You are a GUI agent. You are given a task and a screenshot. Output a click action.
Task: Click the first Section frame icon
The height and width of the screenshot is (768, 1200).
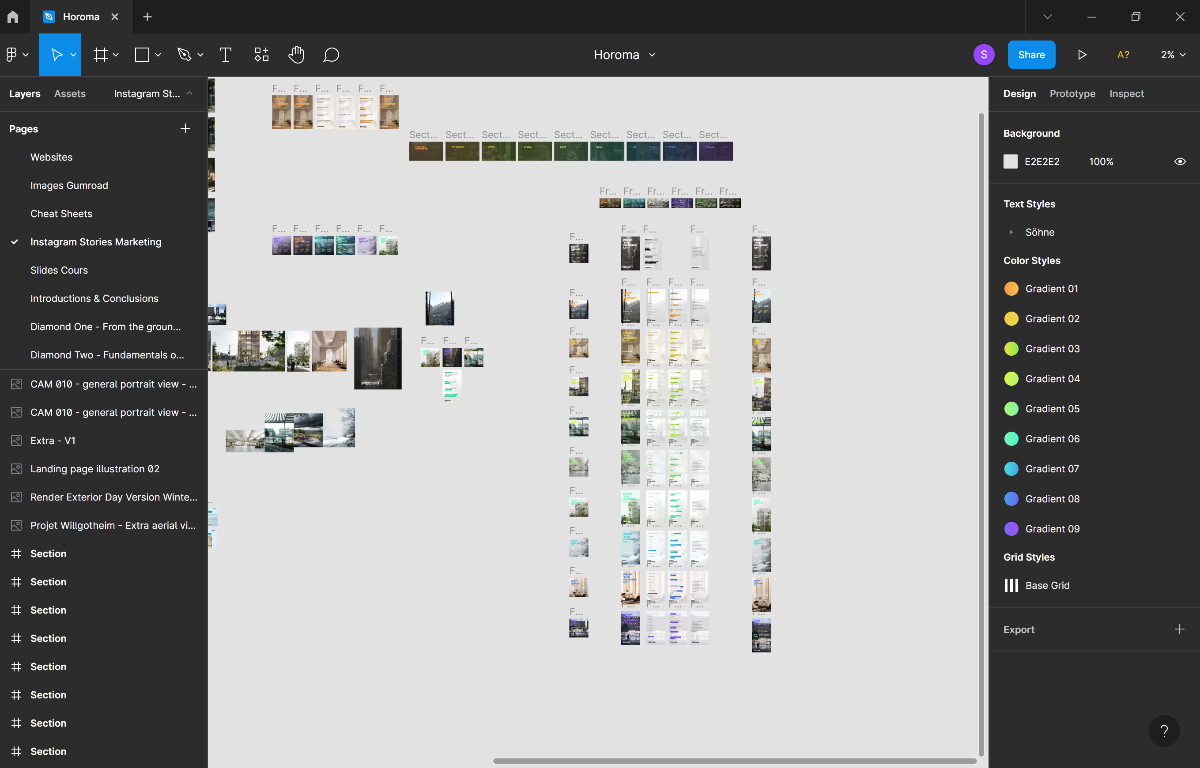click(16, 553)
